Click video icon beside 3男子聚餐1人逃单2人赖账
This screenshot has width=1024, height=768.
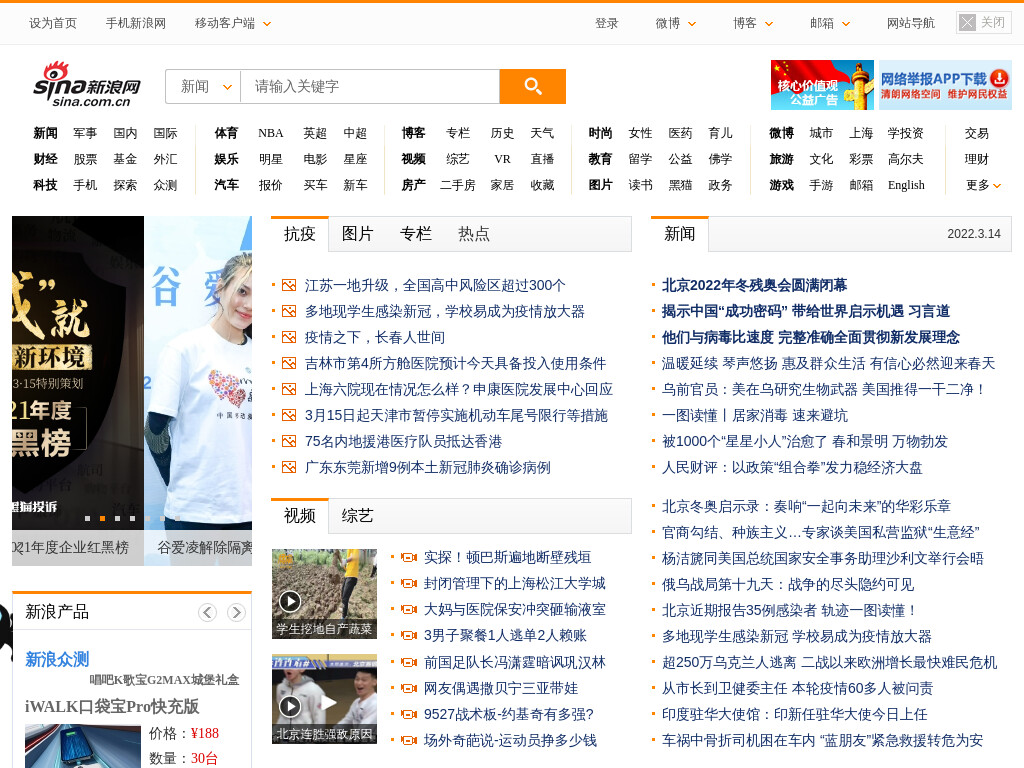(409, 636)
